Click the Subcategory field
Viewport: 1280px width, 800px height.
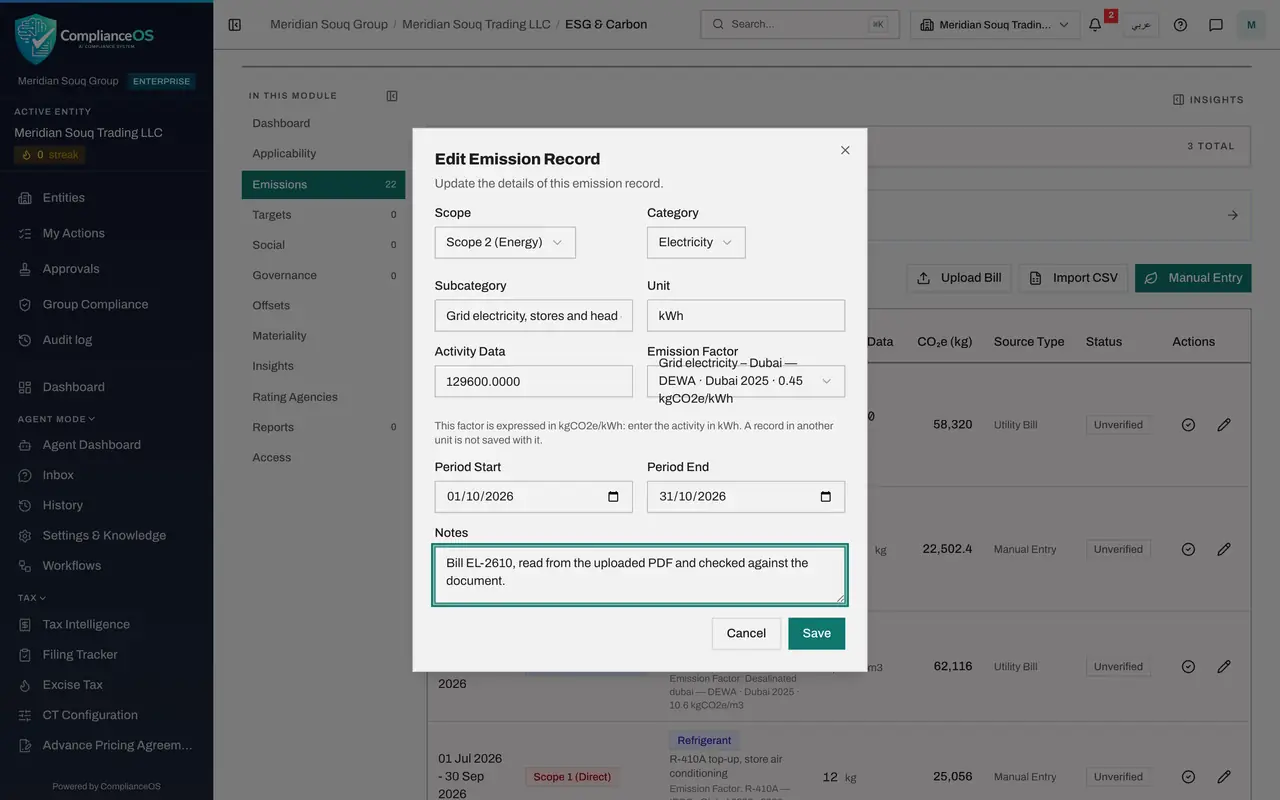pos(534,316)
